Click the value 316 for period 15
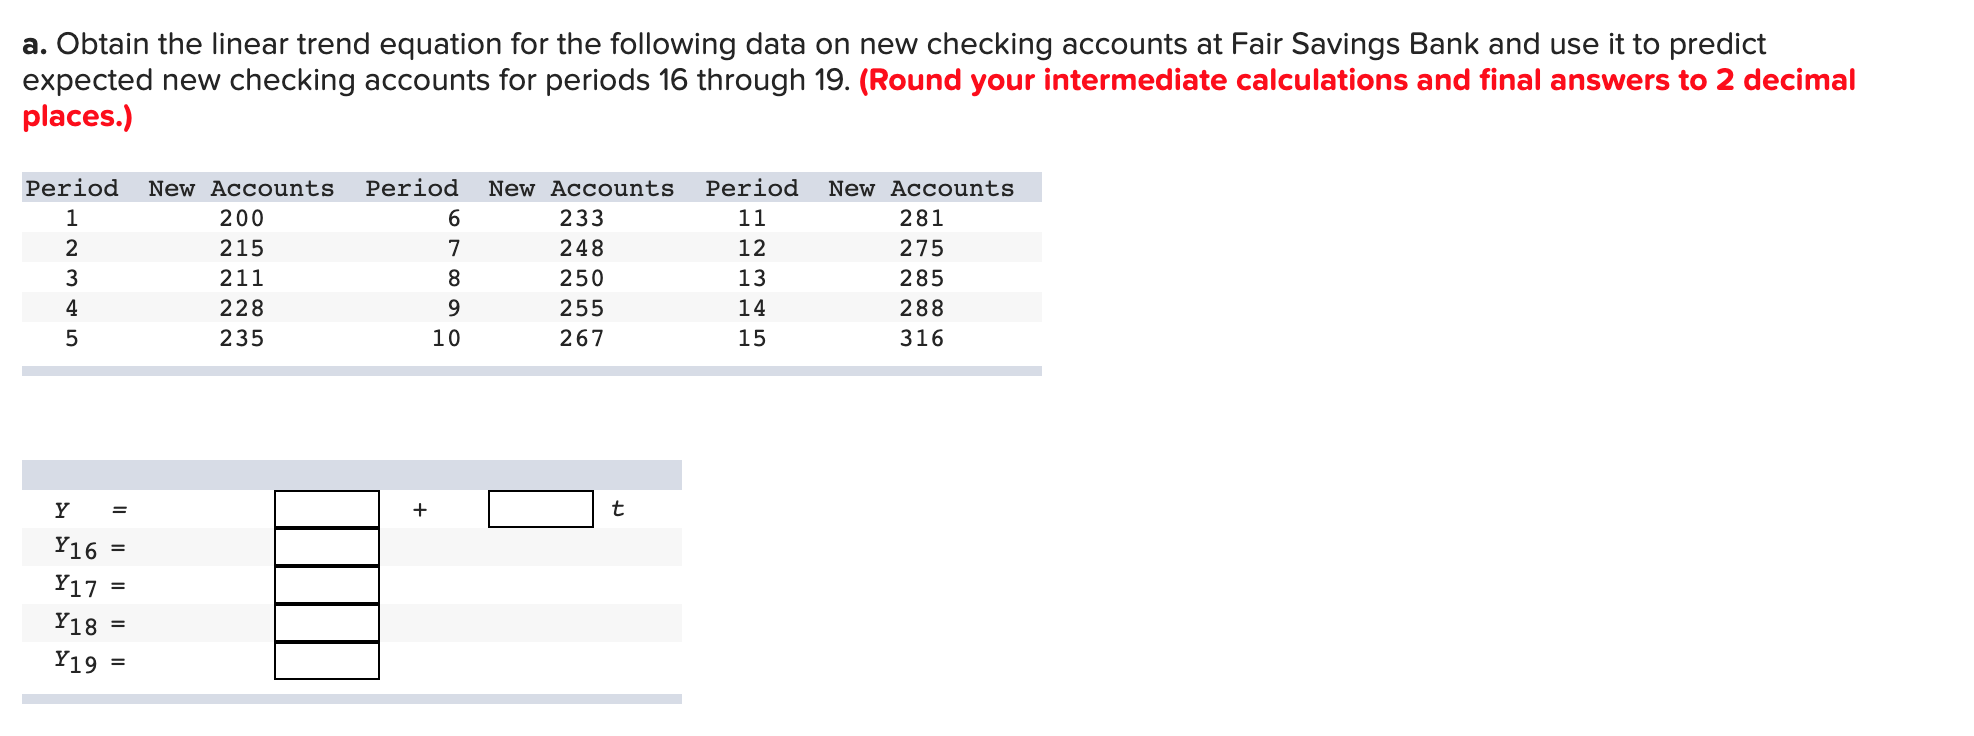The height and width of the screenshot is (736, 1974). pos(922,338)
